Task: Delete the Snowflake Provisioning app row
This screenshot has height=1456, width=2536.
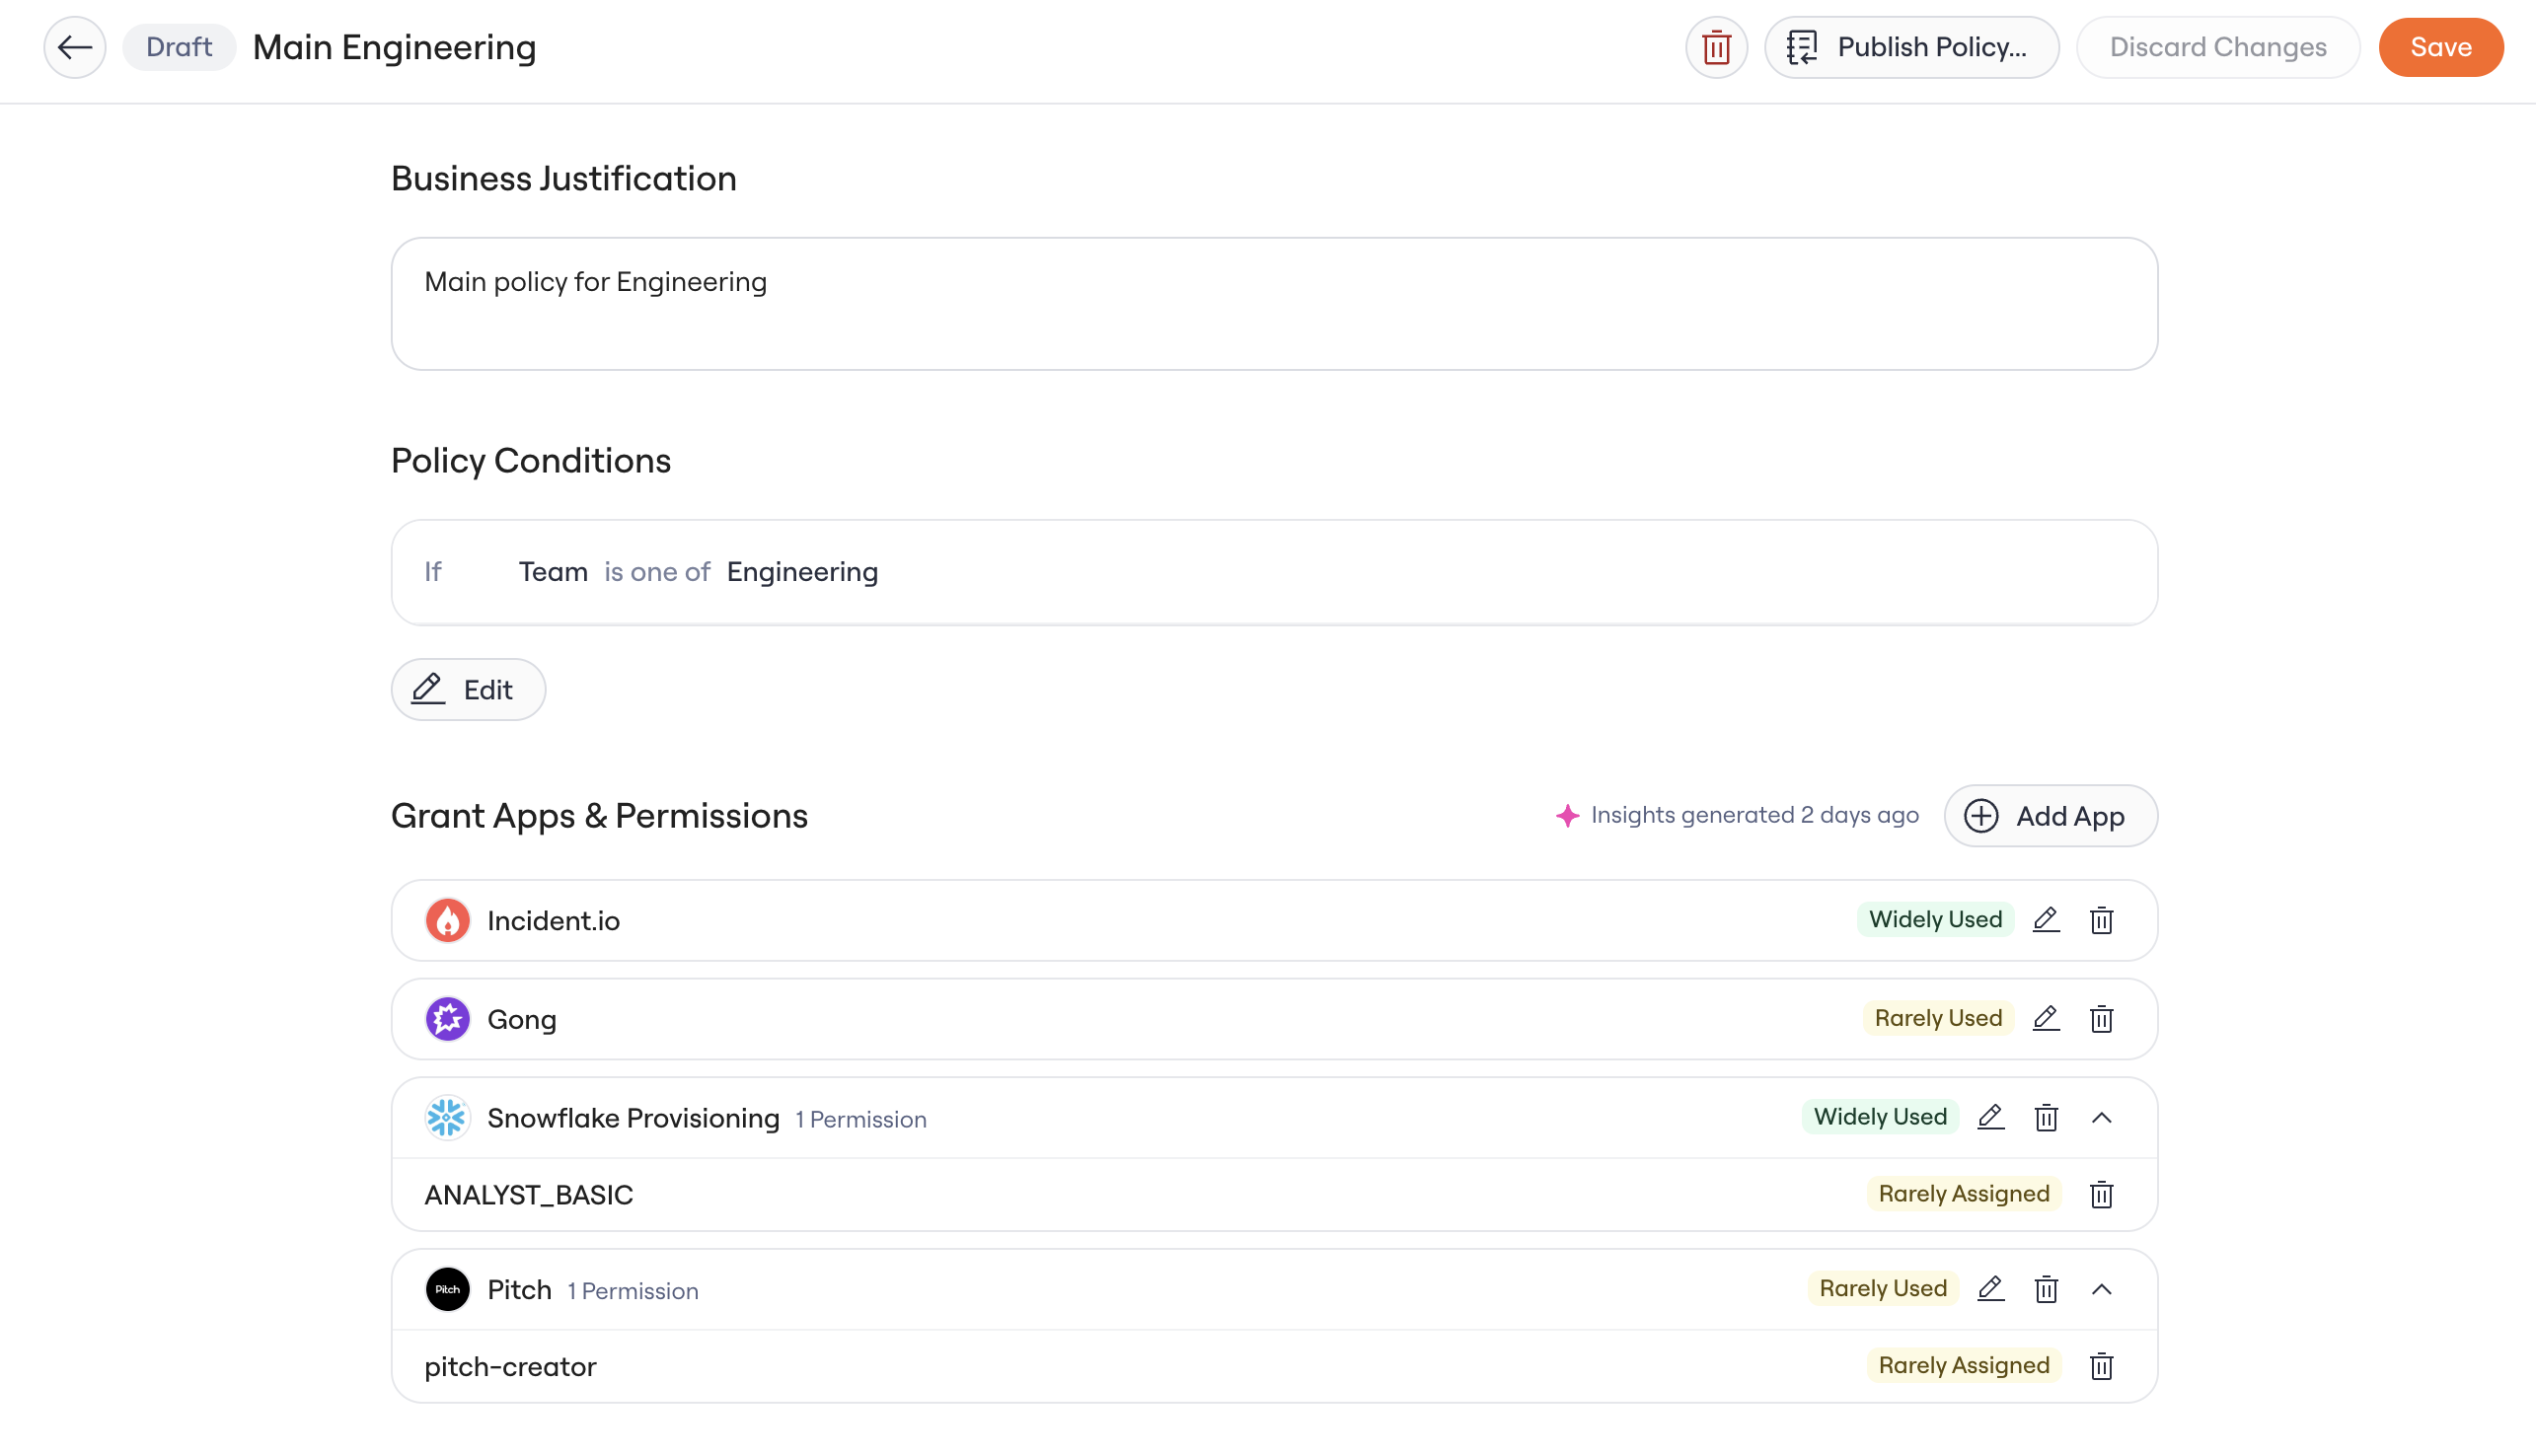Action: (x=2046, y=1117)
